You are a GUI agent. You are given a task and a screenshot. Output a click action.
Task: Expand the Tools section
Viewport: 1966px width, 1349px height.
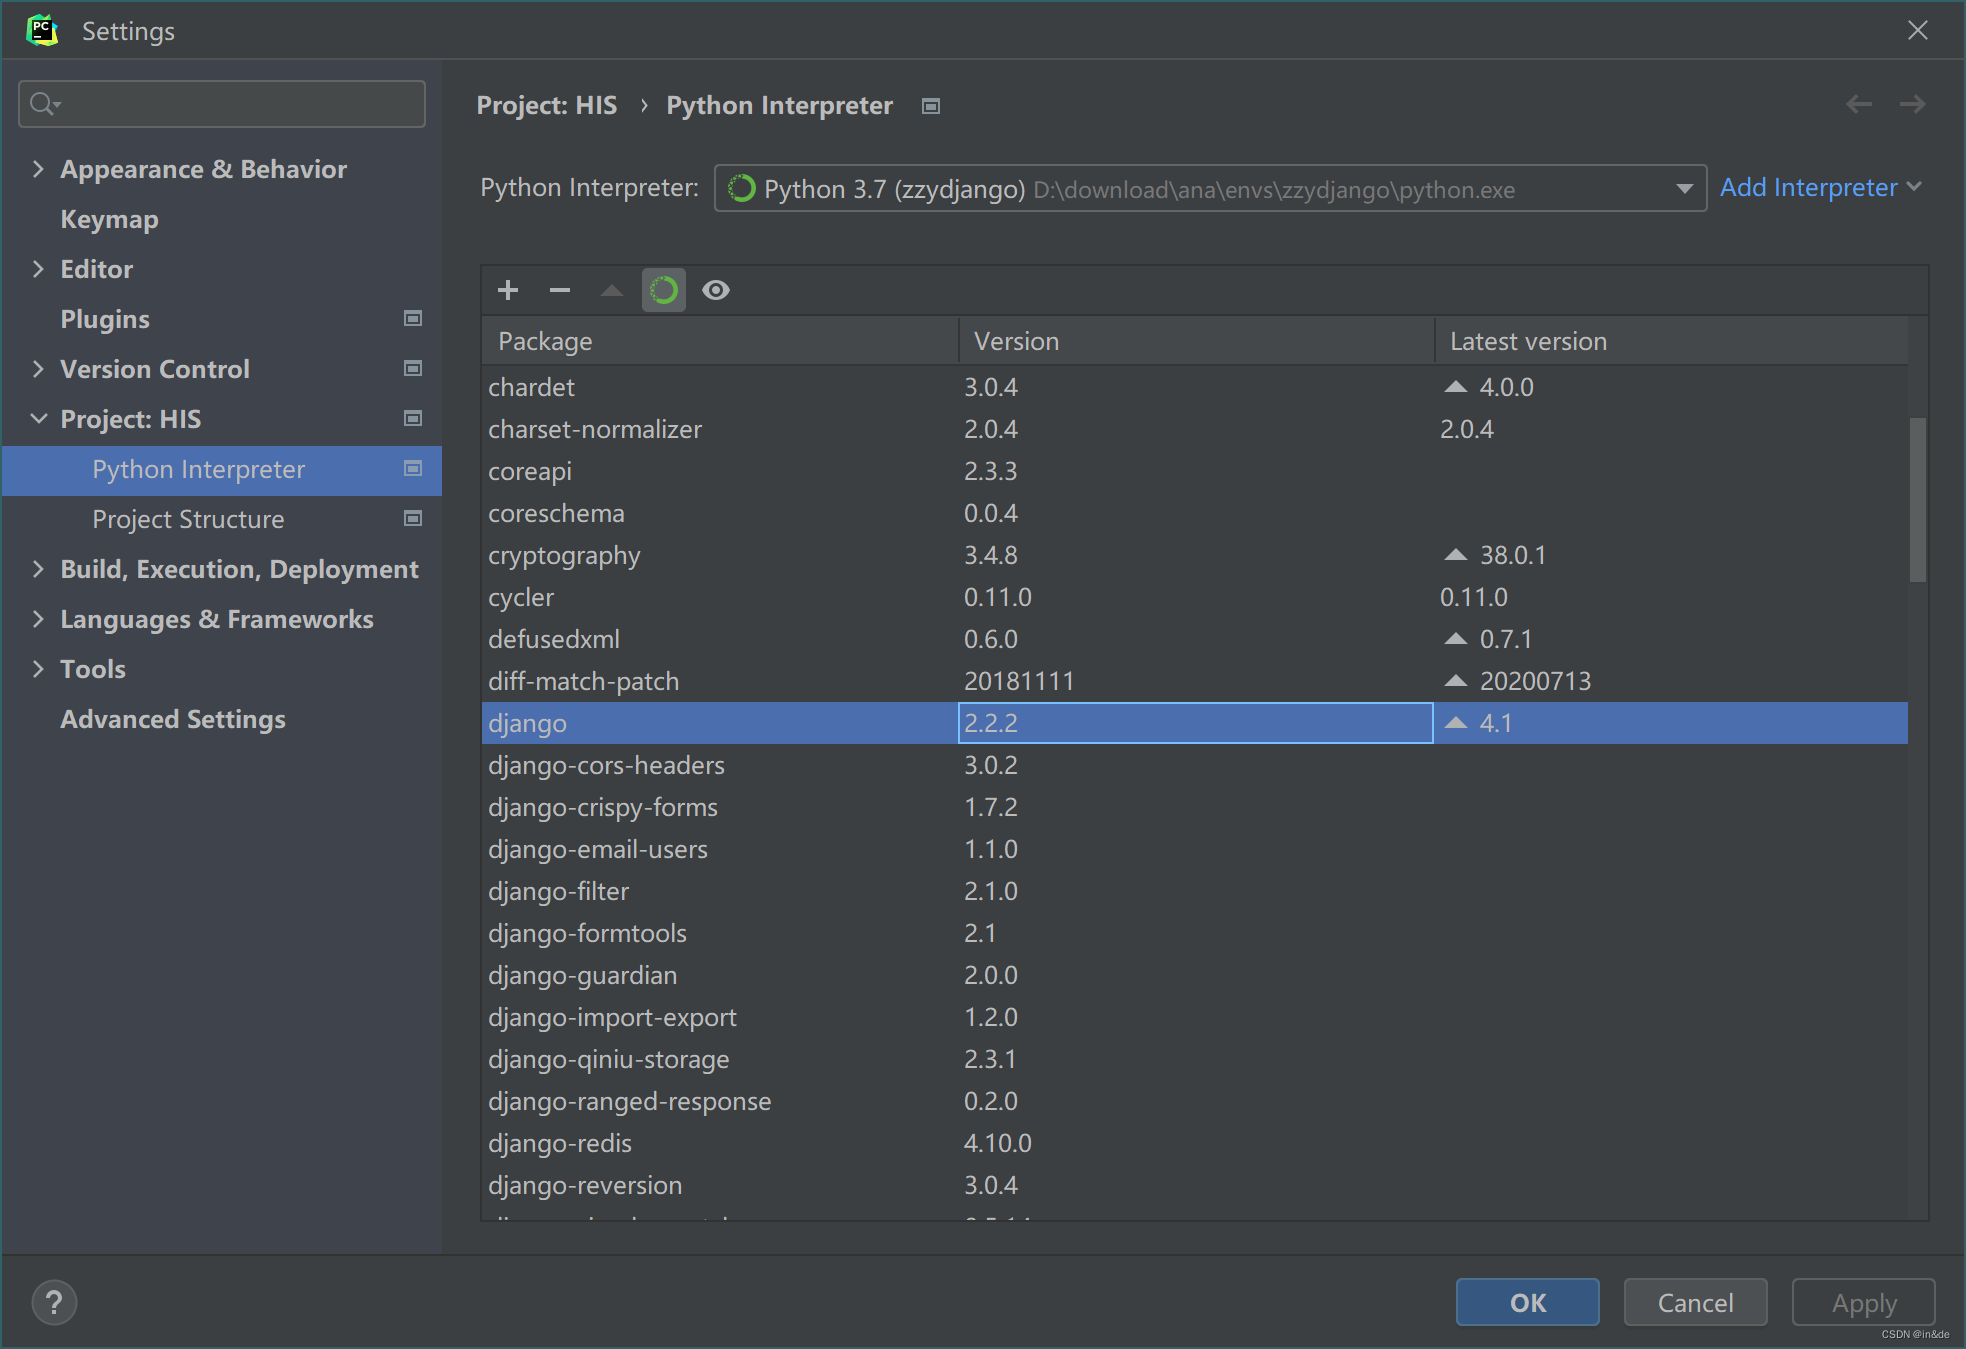38,669
